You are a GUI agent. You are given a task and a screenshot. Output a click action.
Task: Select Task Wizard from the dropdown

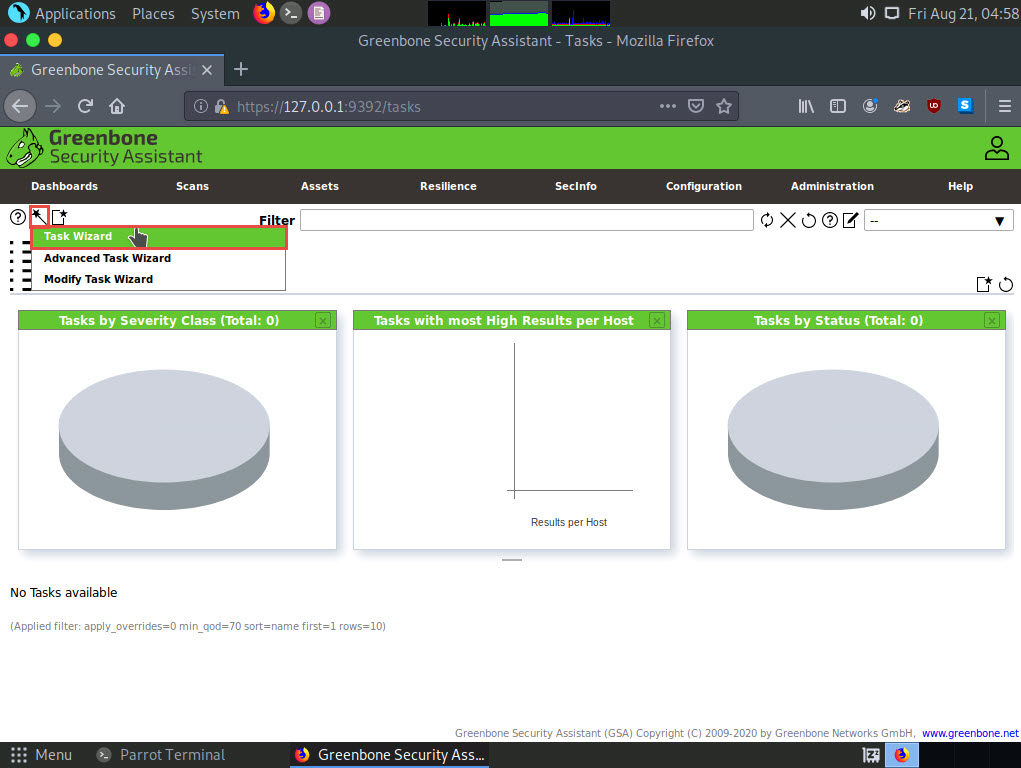159,236
